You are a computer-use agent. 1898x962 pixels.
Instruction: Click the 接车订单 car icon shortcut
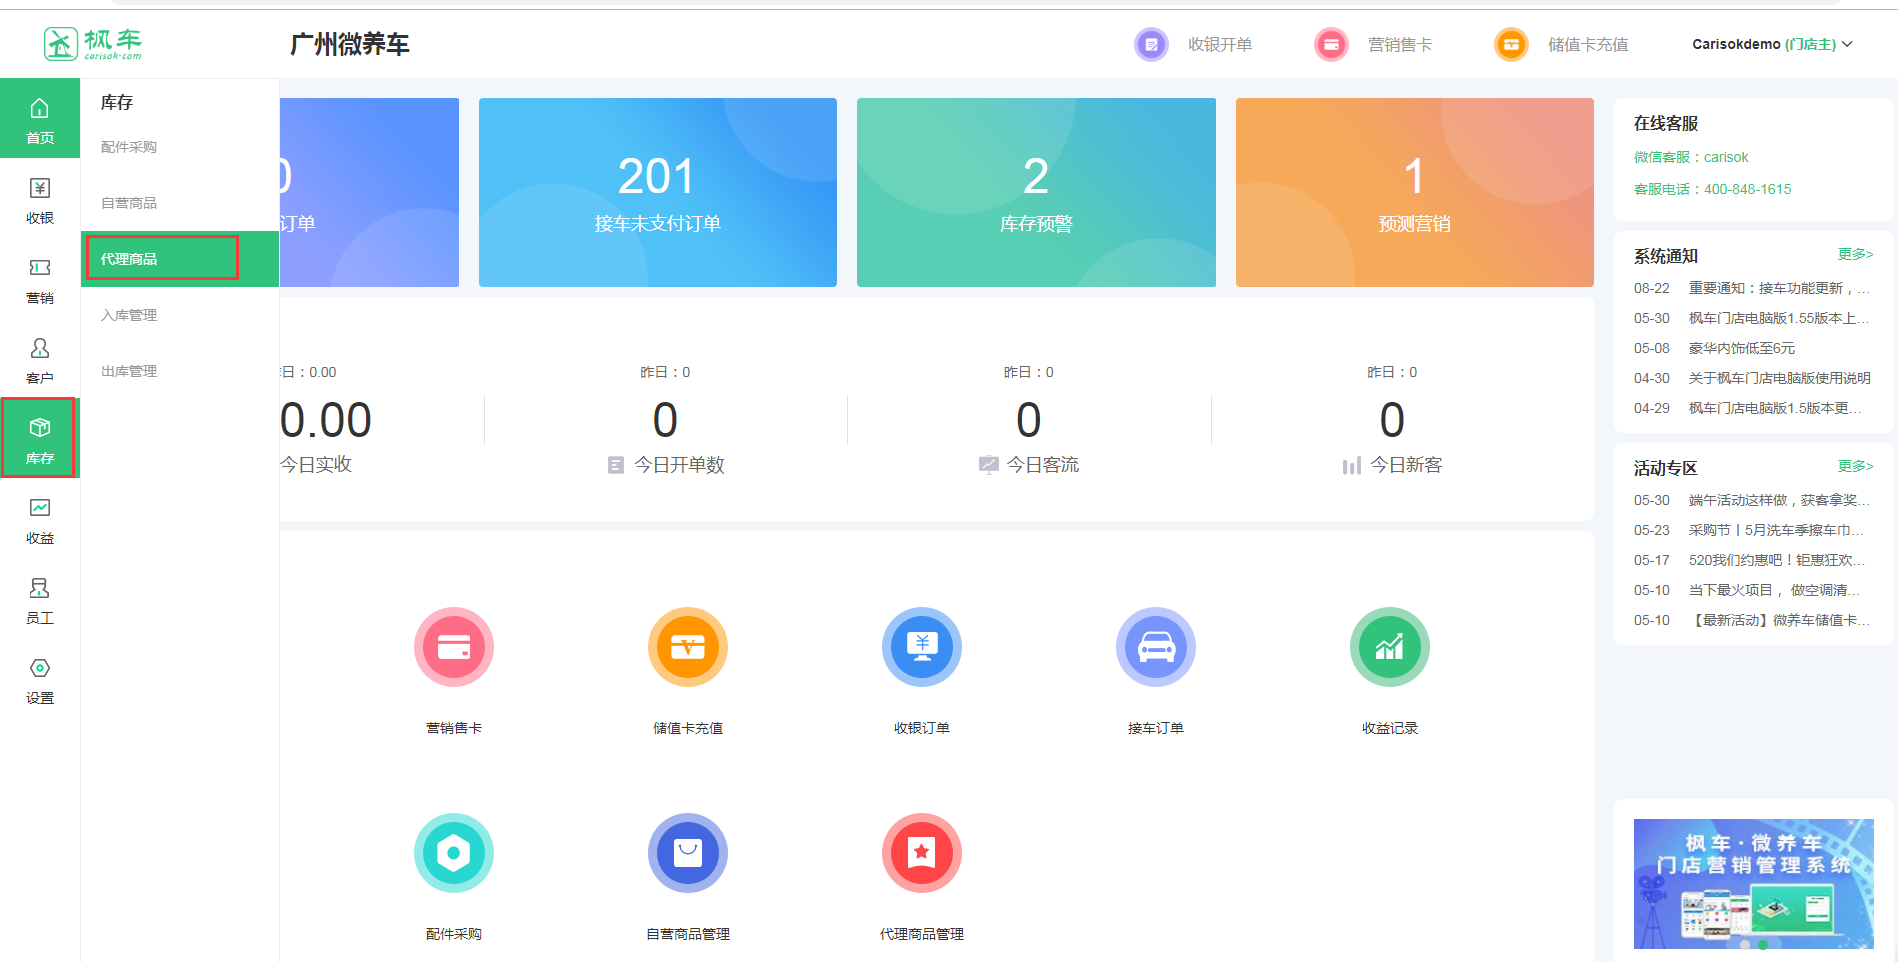tap(1155, 648)
